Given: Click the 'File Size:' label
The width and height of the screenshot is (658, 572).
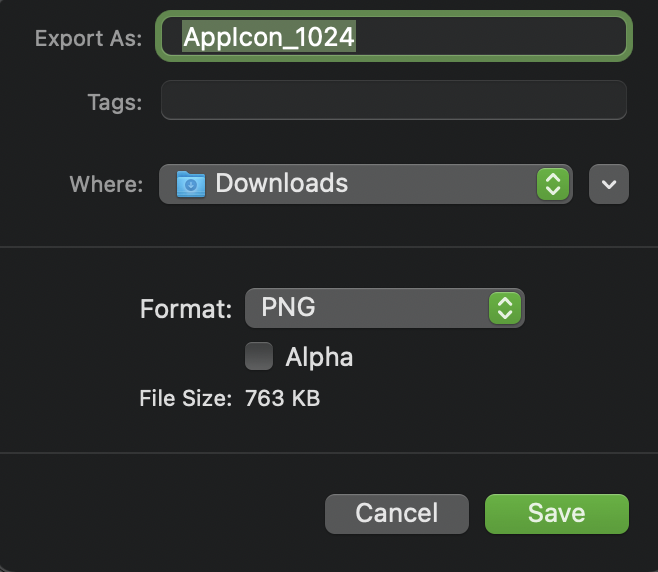Looking at the screenshot, I should (186, 399).
